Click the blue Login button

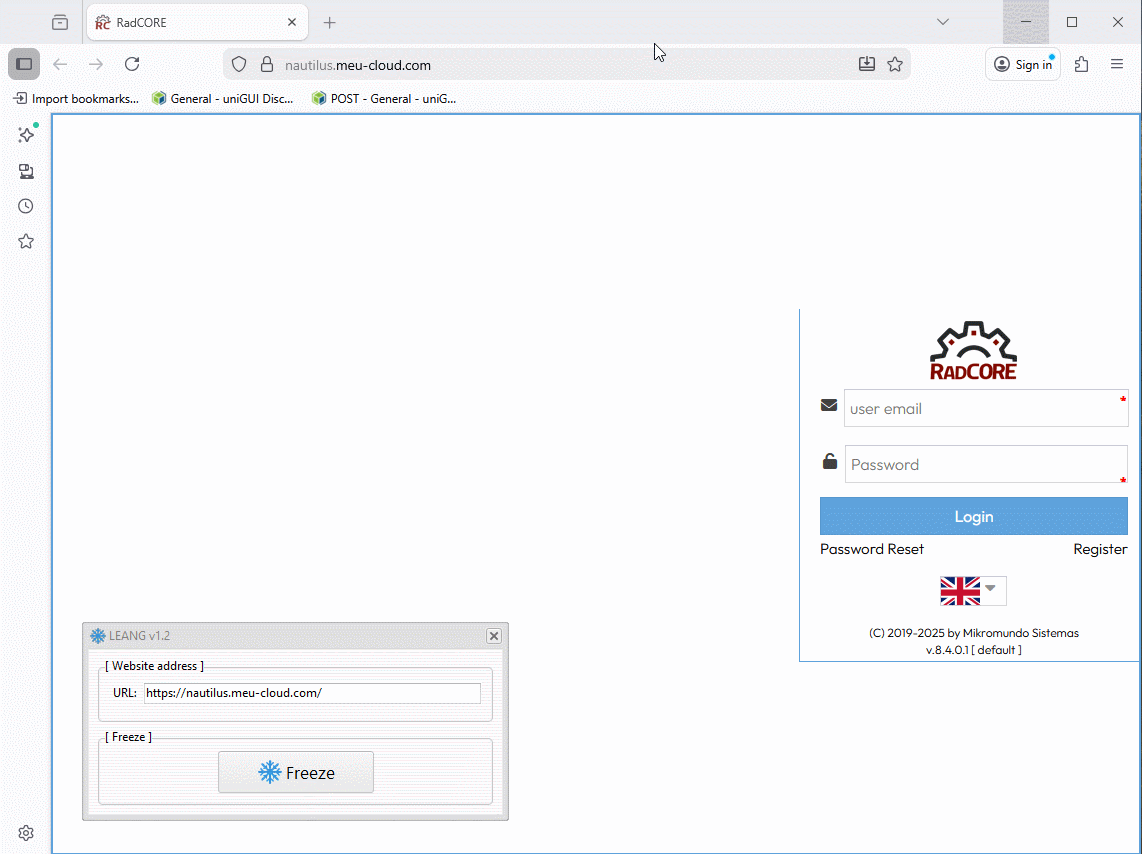[x=974, y=516]
